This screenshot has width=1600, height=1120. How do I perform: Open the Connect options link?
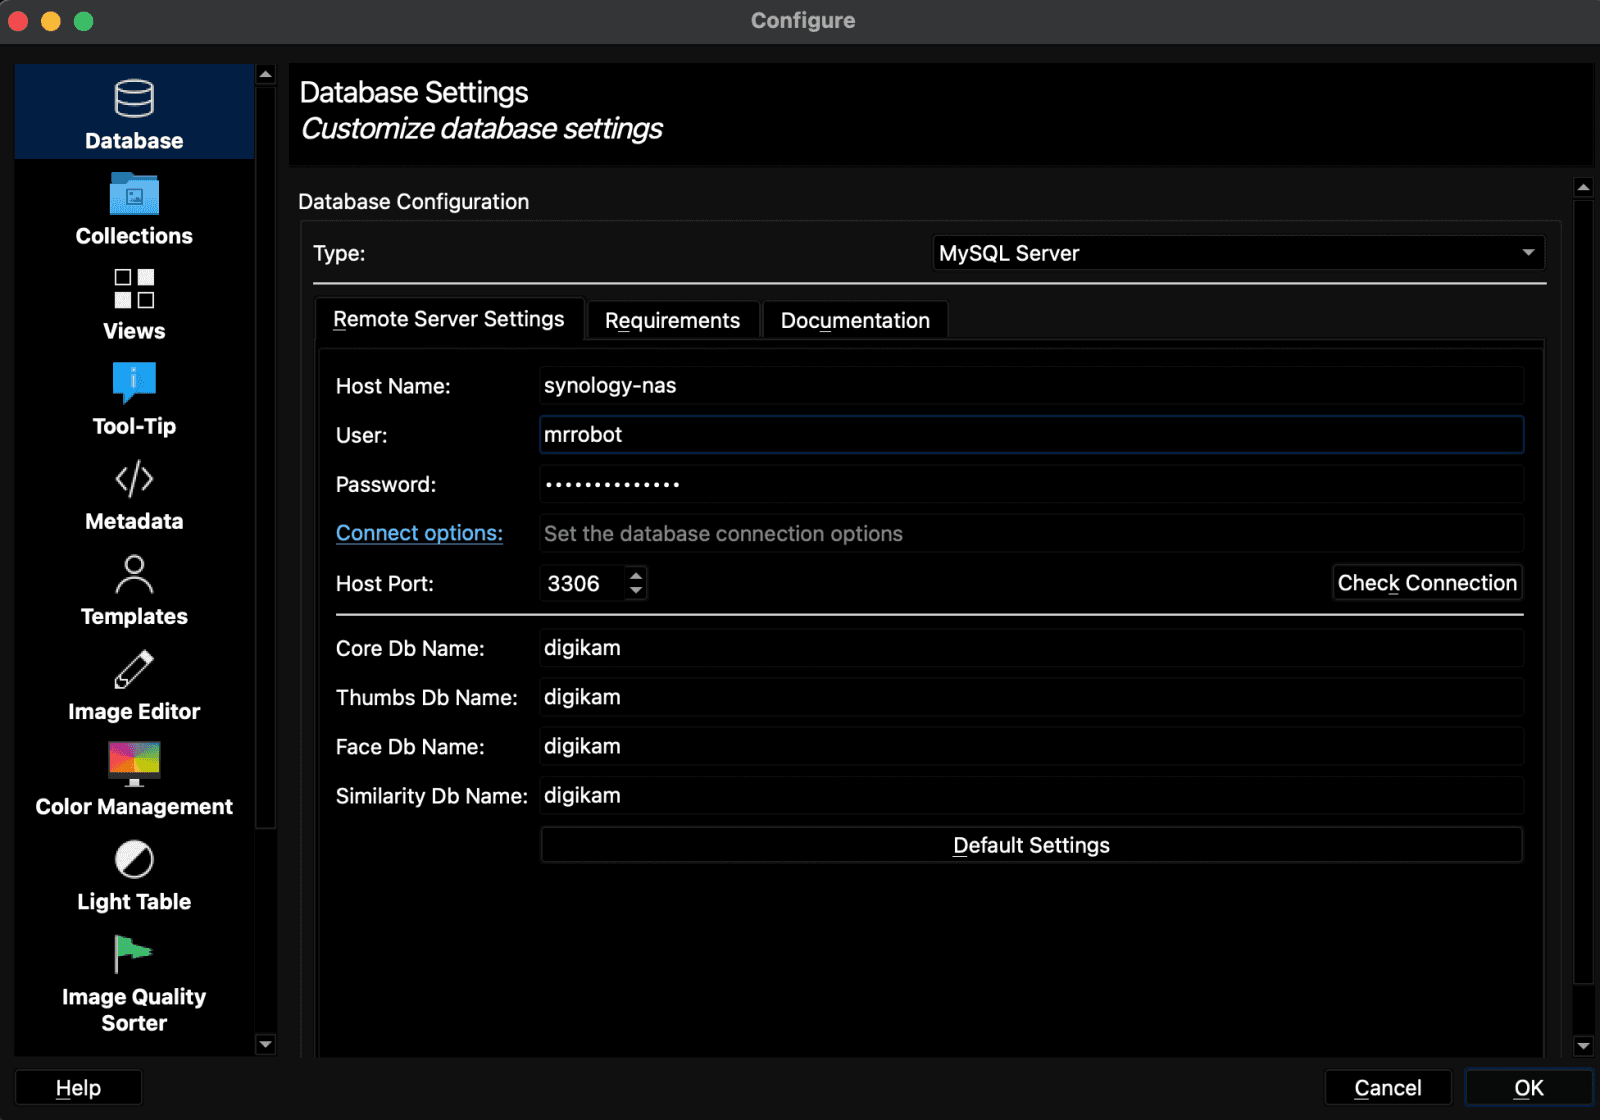[419, 532]
